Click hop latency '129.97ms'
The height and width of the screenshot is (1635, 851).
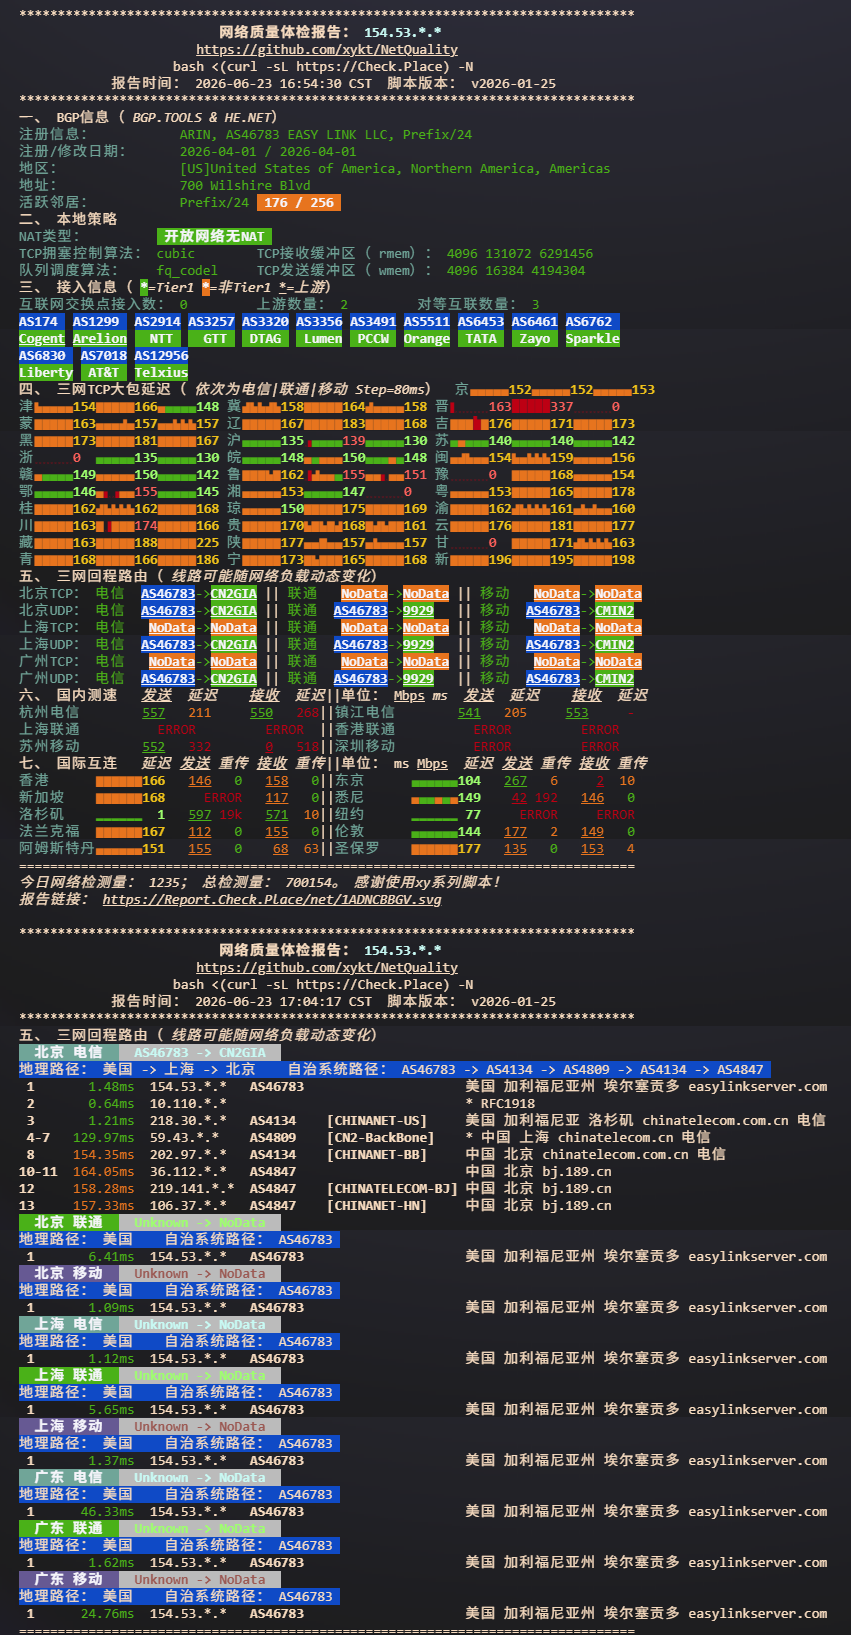(103, 1137)
